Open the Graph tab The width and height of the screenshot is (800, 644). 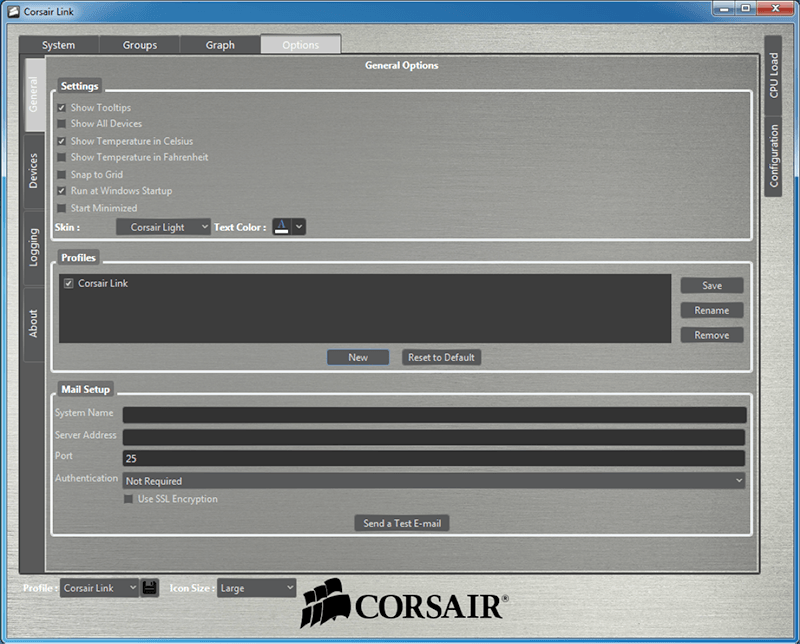pos(220,45)
